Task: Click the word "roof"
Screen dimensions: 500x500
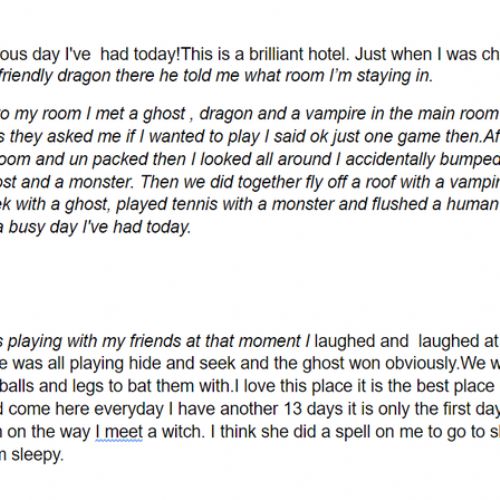Action: coord(380,182)
